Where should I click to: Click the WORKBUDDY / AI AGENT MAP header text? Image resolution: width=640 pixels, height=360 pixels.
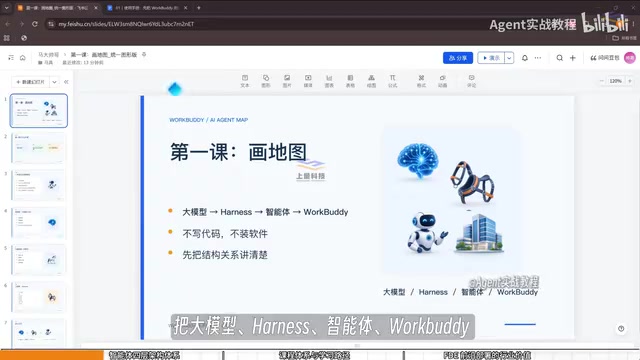click(x=209, y=120)
